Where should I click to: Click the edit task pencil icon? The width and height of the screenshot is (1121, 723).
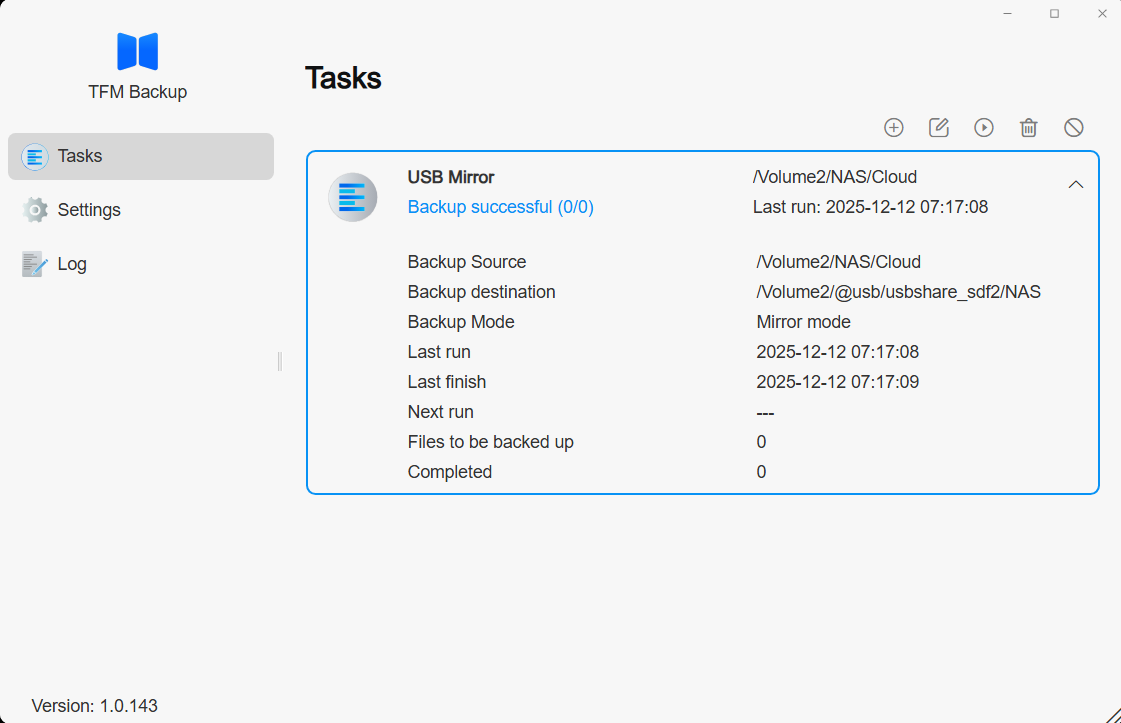pos(939,127)
